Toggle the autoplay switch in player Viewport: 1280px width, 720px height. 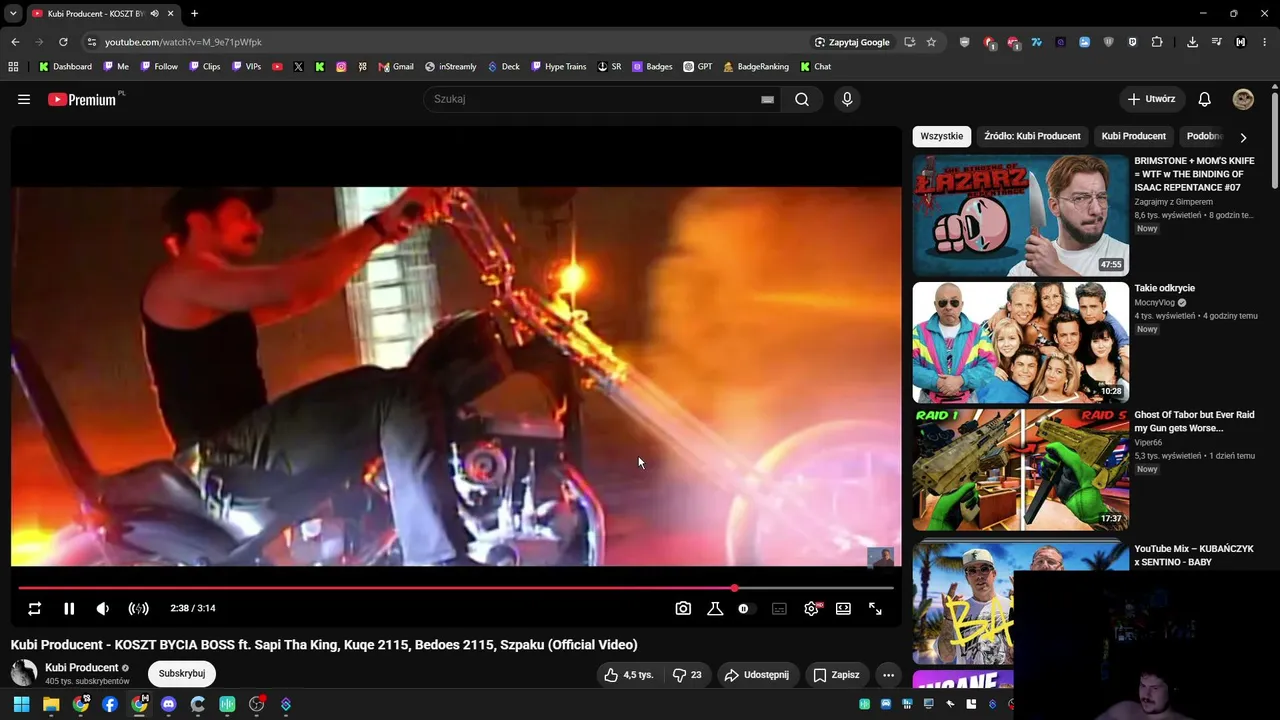click(x=746, y=608)
